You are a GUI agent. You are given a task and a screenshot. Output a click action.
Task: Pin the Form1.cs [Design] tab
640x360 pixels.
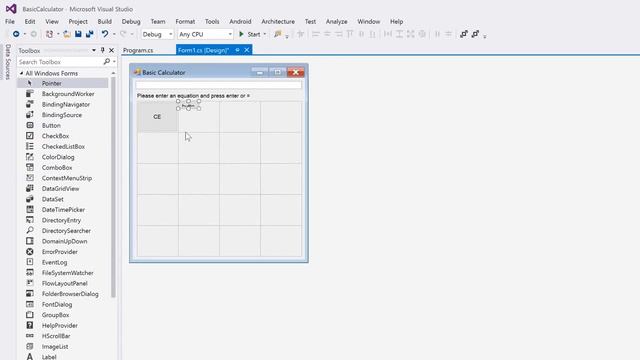pos(237,50)
